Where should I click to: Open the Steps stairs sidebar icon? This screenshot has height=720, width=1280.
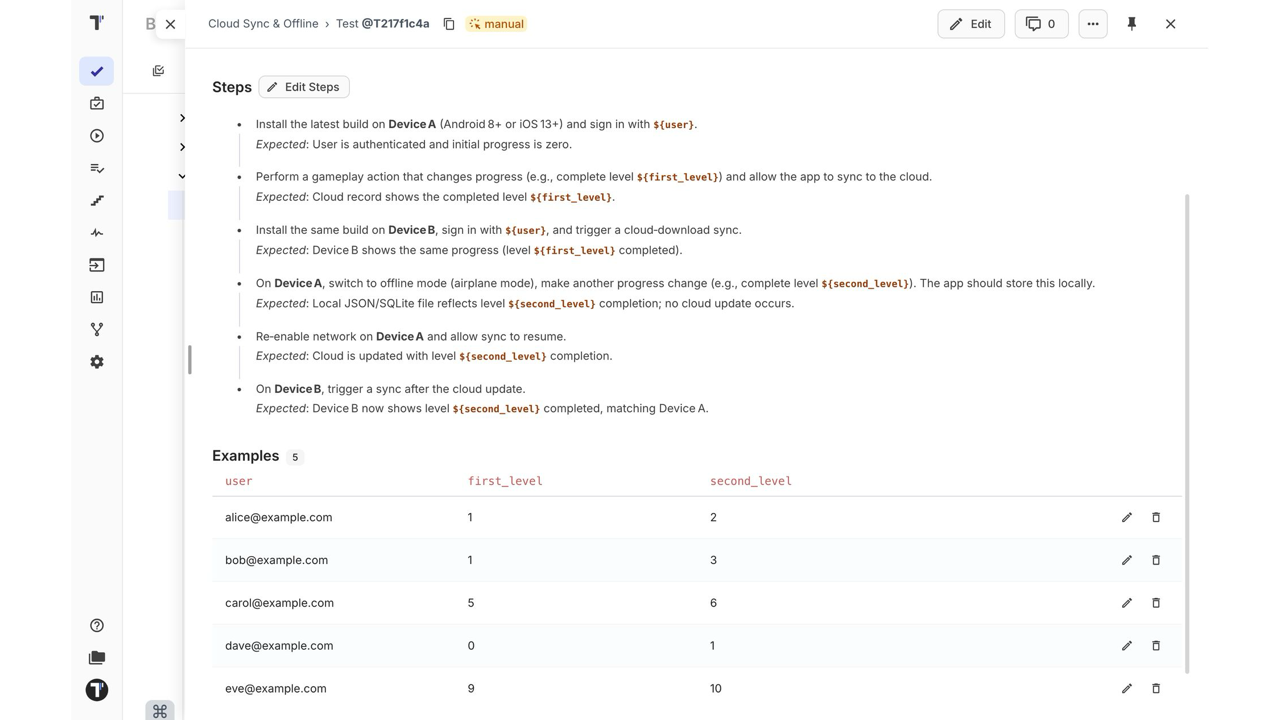(97, 201)
